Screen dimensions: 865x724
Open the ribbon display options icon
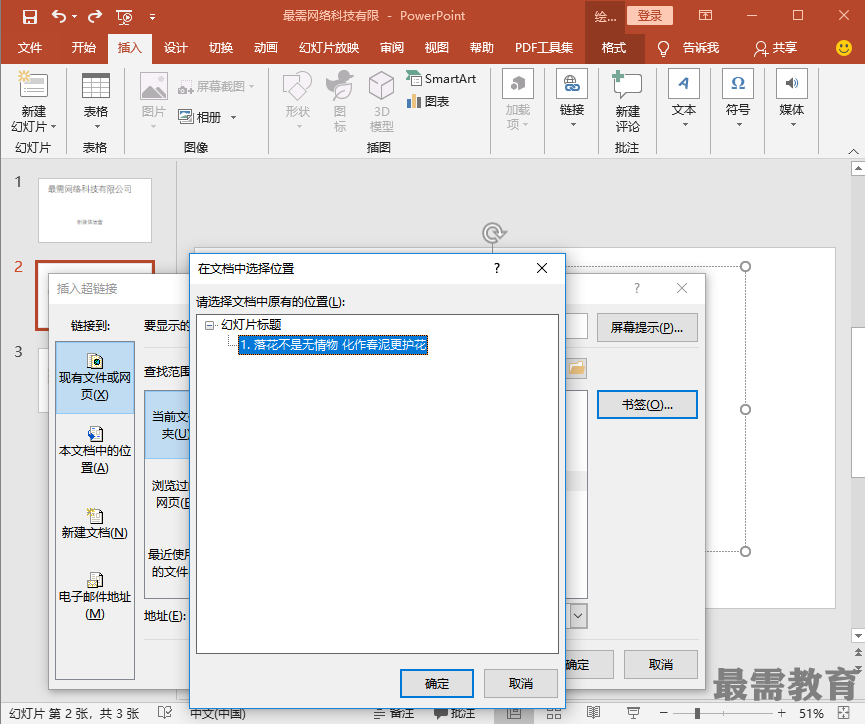[706, 15]
